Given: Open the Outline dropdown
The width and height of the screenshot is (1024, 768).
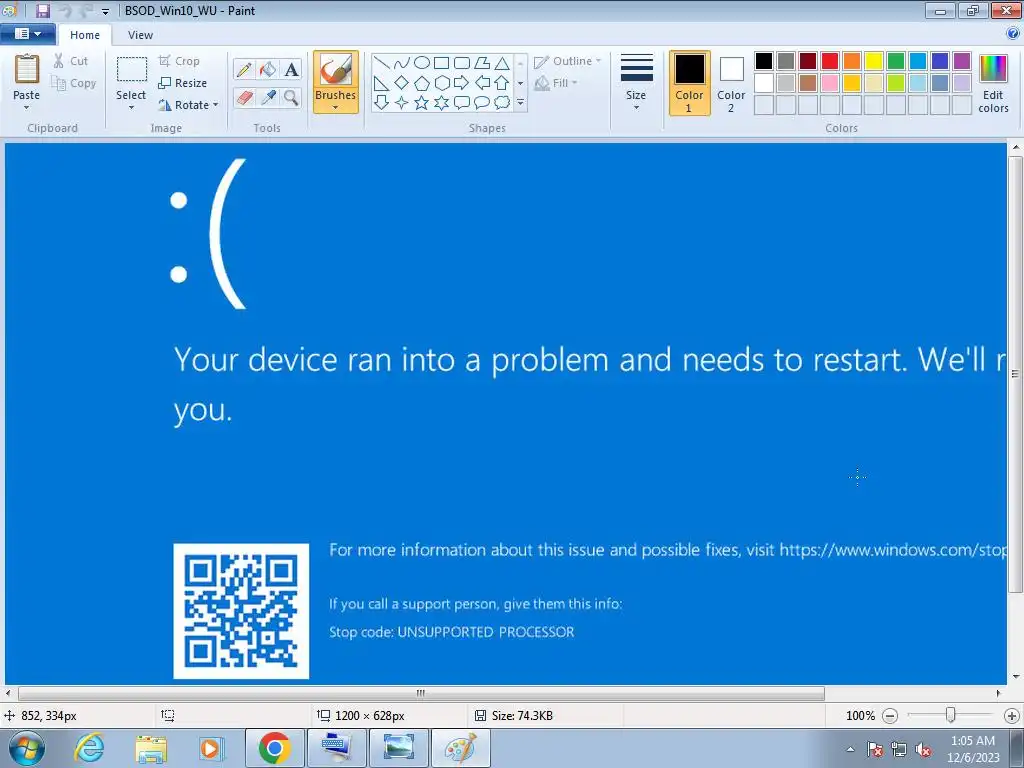Looking at the screenshot, I should click(x=567, y=61).
